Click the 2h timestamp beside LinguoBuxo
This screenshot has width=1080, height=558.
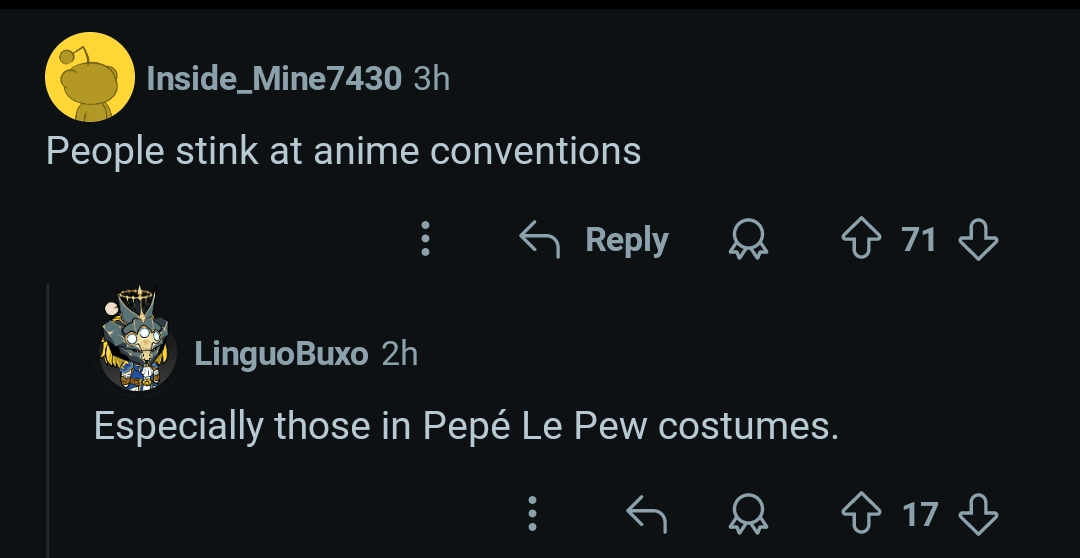coord(400,353)
